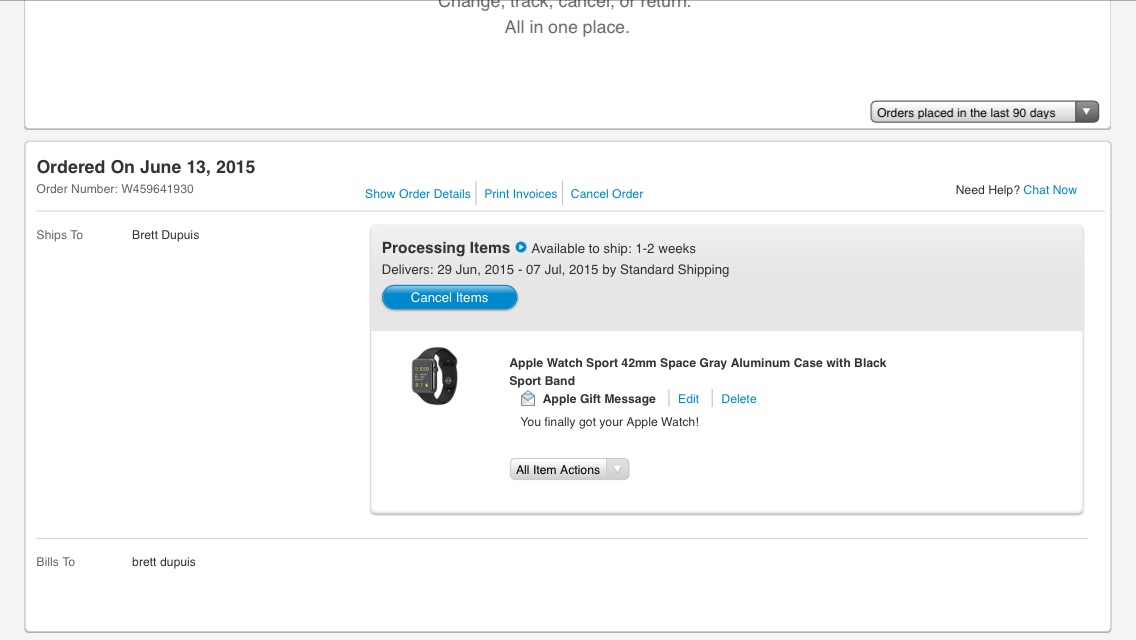Delete the Apple gift message
This screenshot has width=1136, height=640.
739,399
